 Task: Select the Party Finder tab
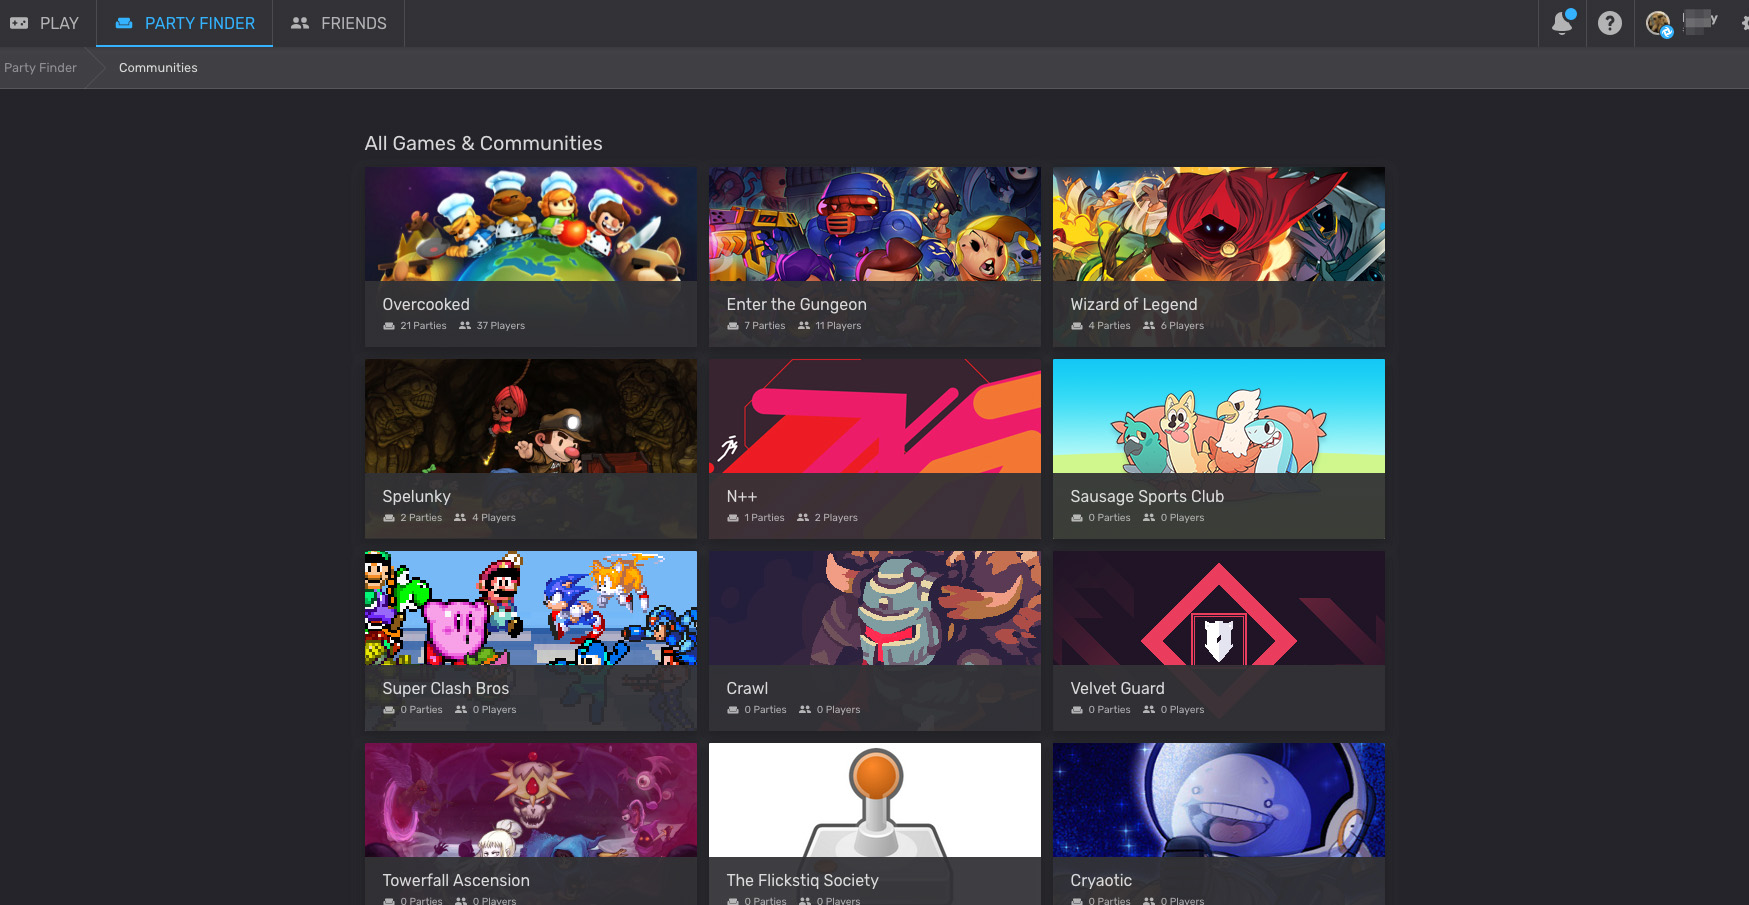pos(185,23)
